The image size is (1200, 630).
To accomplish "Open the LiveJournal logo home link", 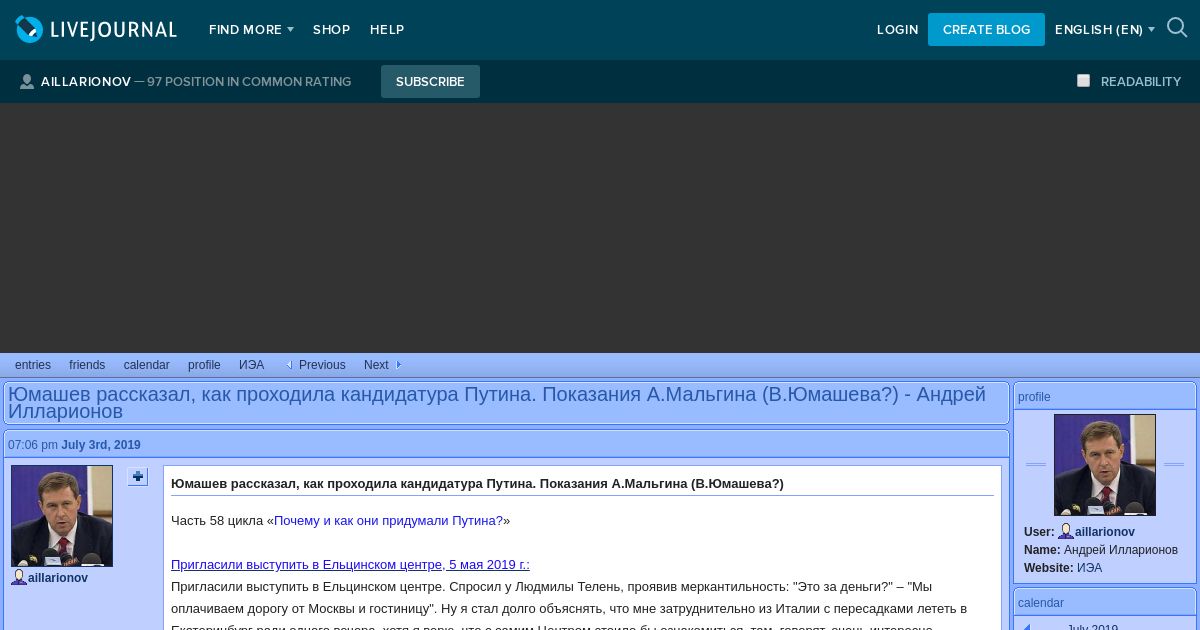I will (x=96, y=30).
